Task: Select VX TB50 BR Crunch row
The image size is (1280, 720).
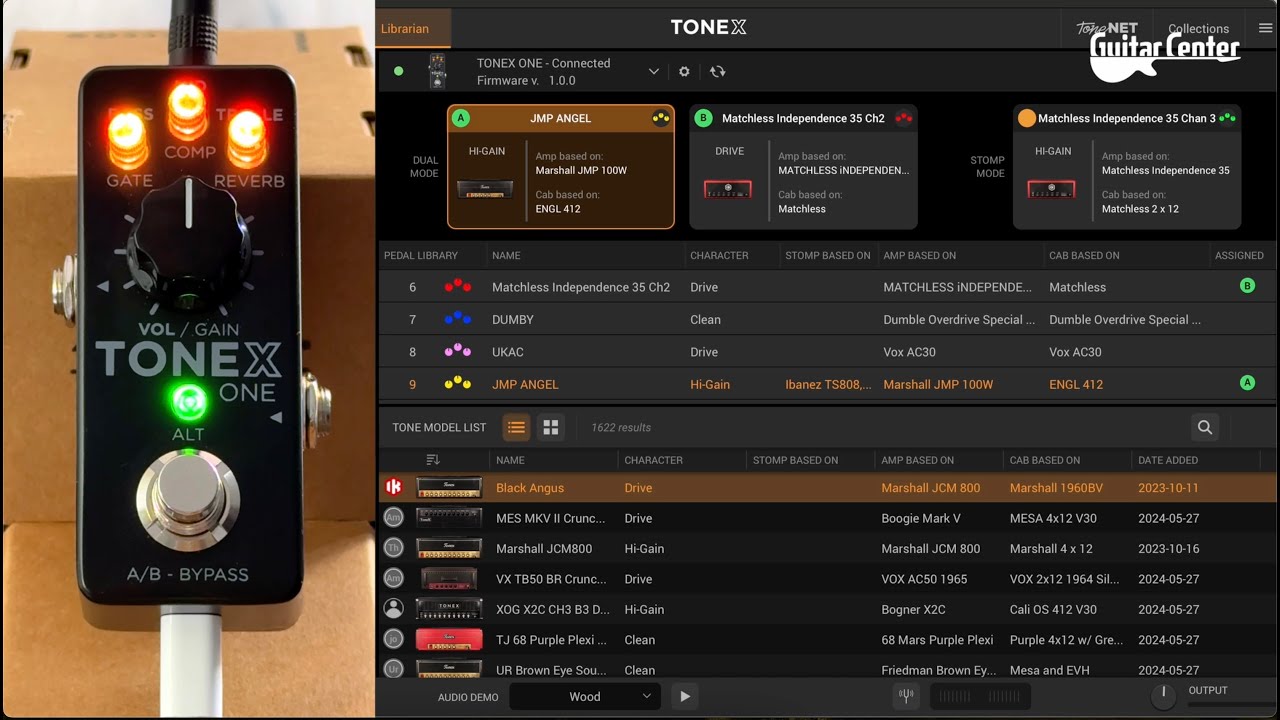Action: pos(827,579)
